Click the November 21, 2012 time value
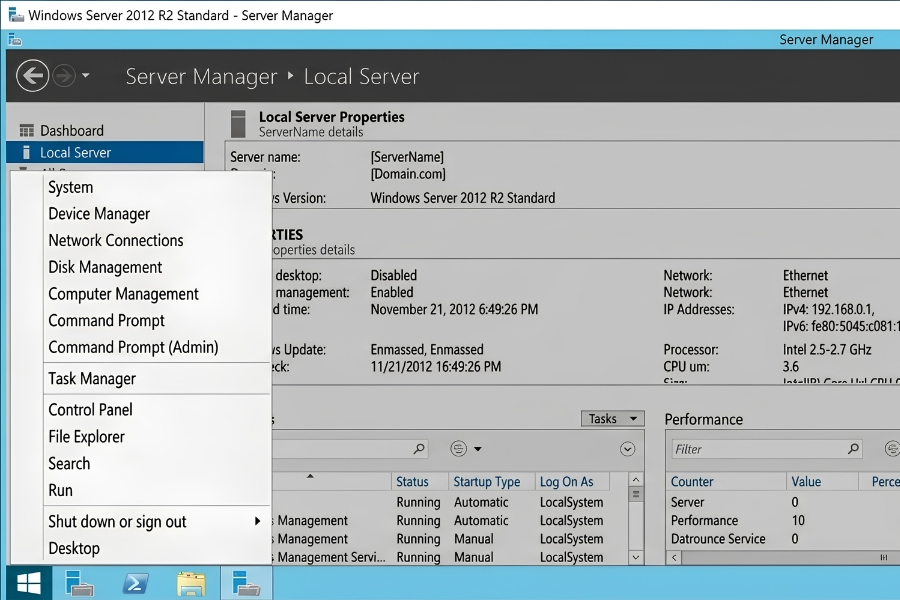 [454, 309]
